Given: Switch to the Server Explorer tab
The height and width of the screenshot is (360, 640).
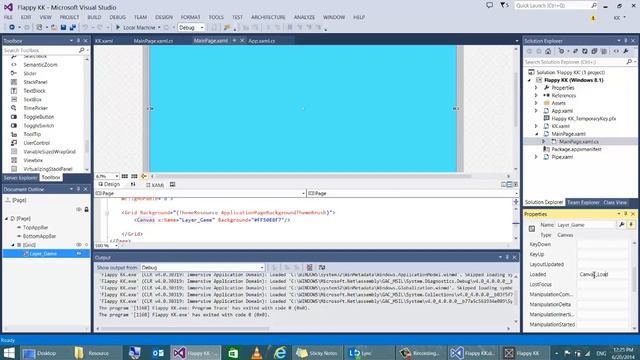Looking at the screenshot, I should tap(20, 178).
